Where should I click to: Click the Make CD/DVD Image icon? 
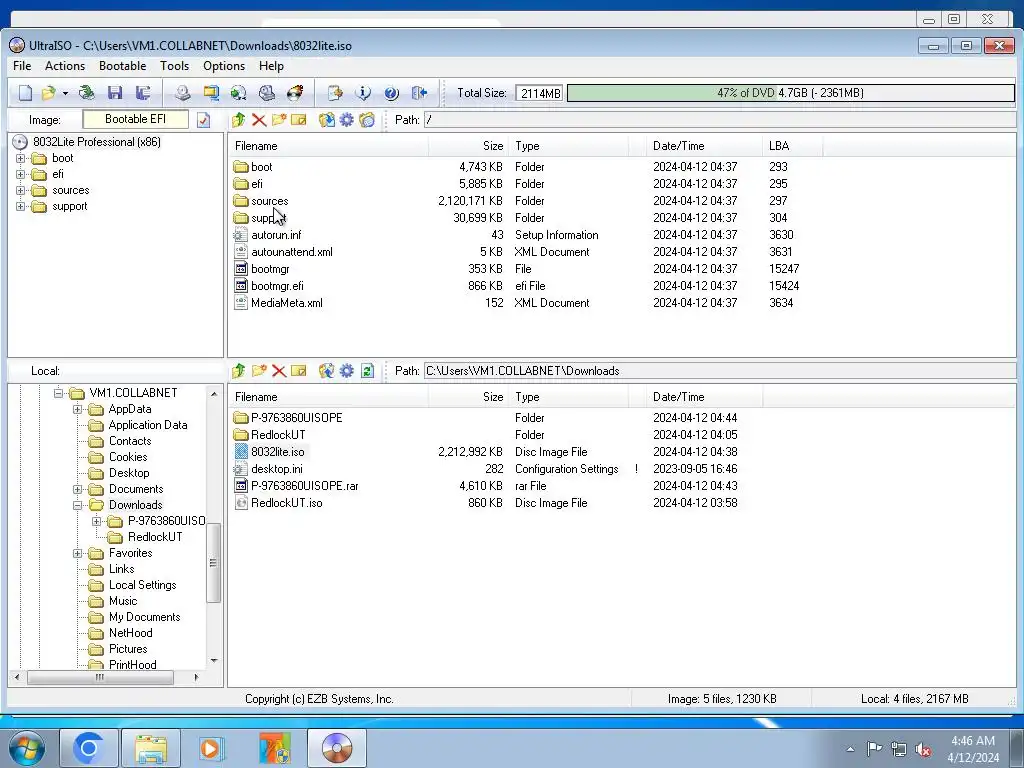click(x=182, y=93)
